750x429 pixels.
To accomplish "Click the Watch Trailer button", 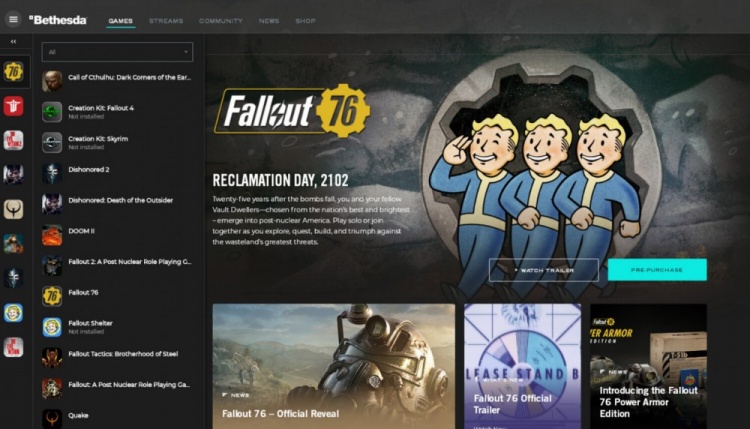I will tap(543, 270).
